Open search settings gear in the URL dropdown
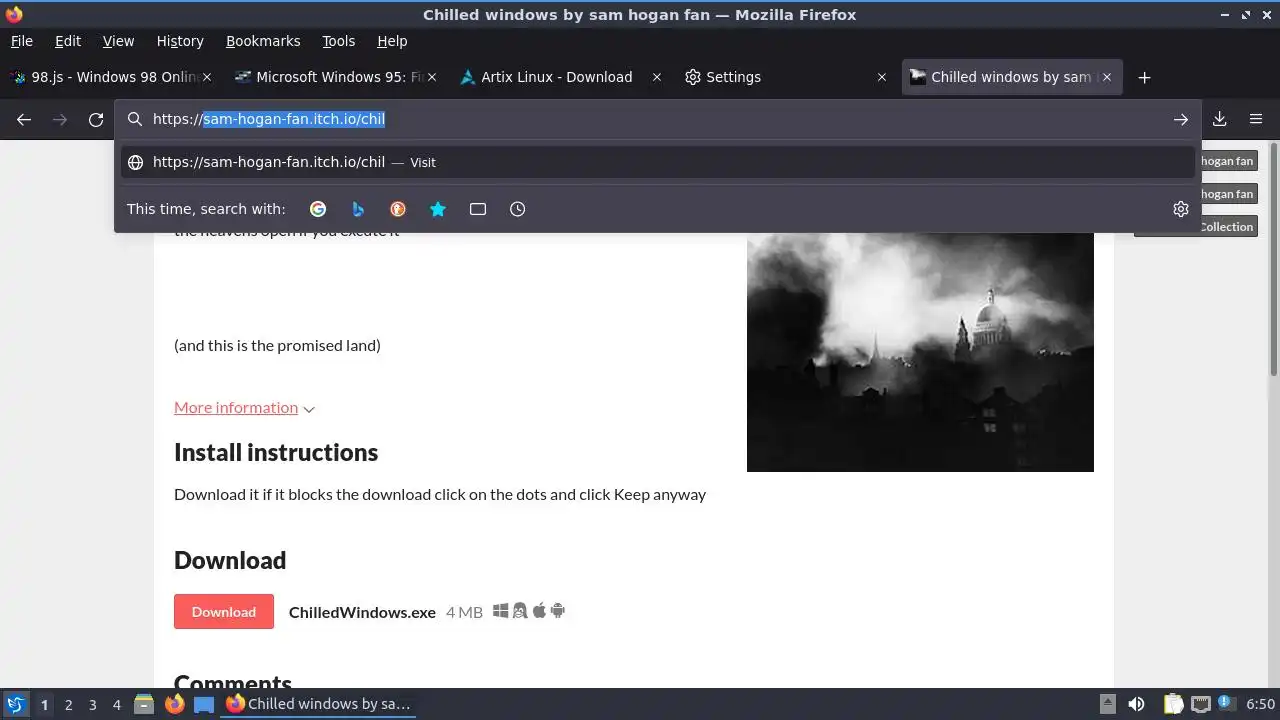 tap(1181, 209)
